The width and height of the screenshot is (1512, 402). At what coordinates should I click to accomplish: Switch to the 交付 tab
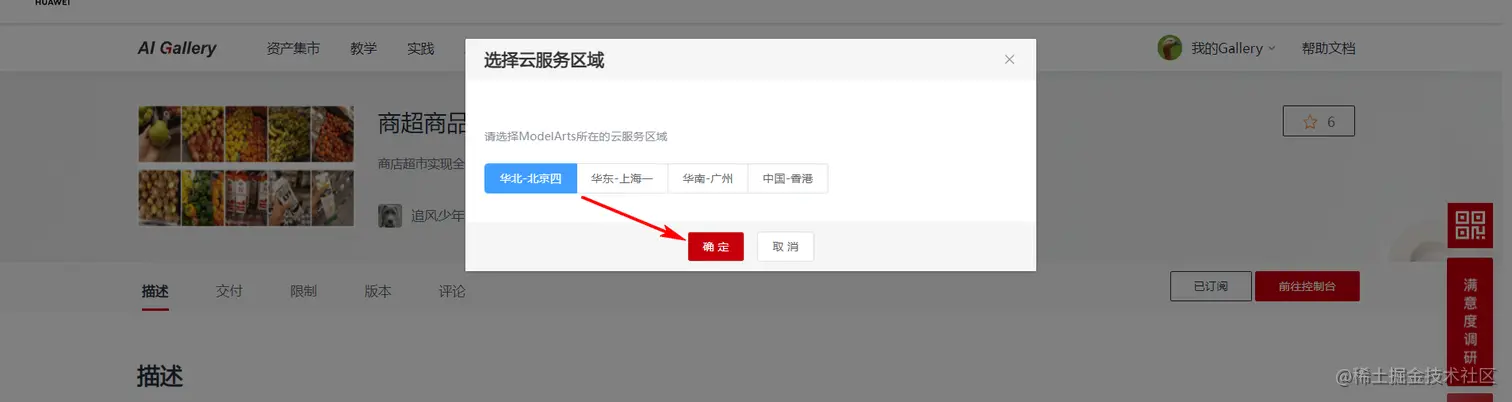tap(229, 291)
